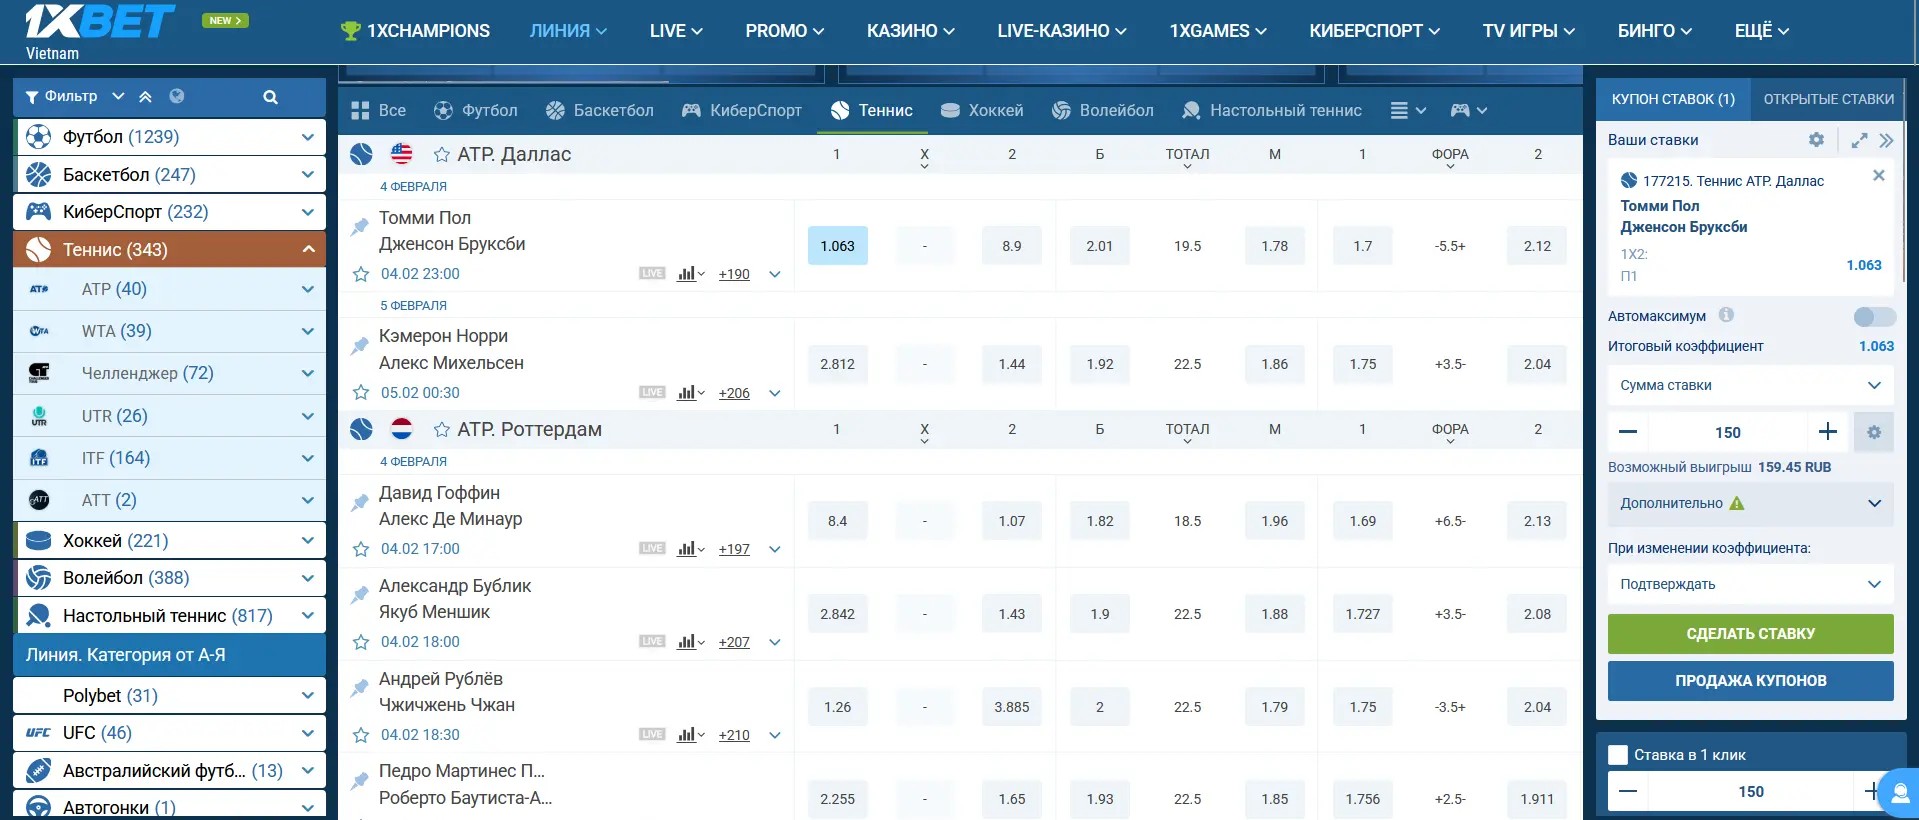This screenshot has width=1919, height=820.
Task: Open the LIVE menu
Action: pos(676,31)
